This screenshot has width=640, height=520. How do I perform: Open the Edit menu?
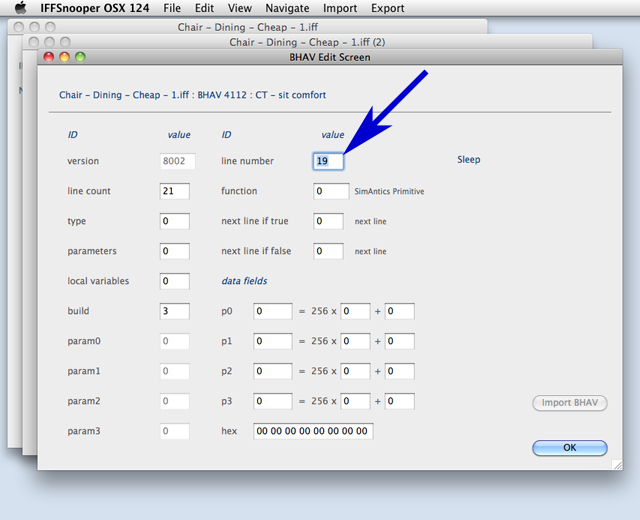[206, 8]
